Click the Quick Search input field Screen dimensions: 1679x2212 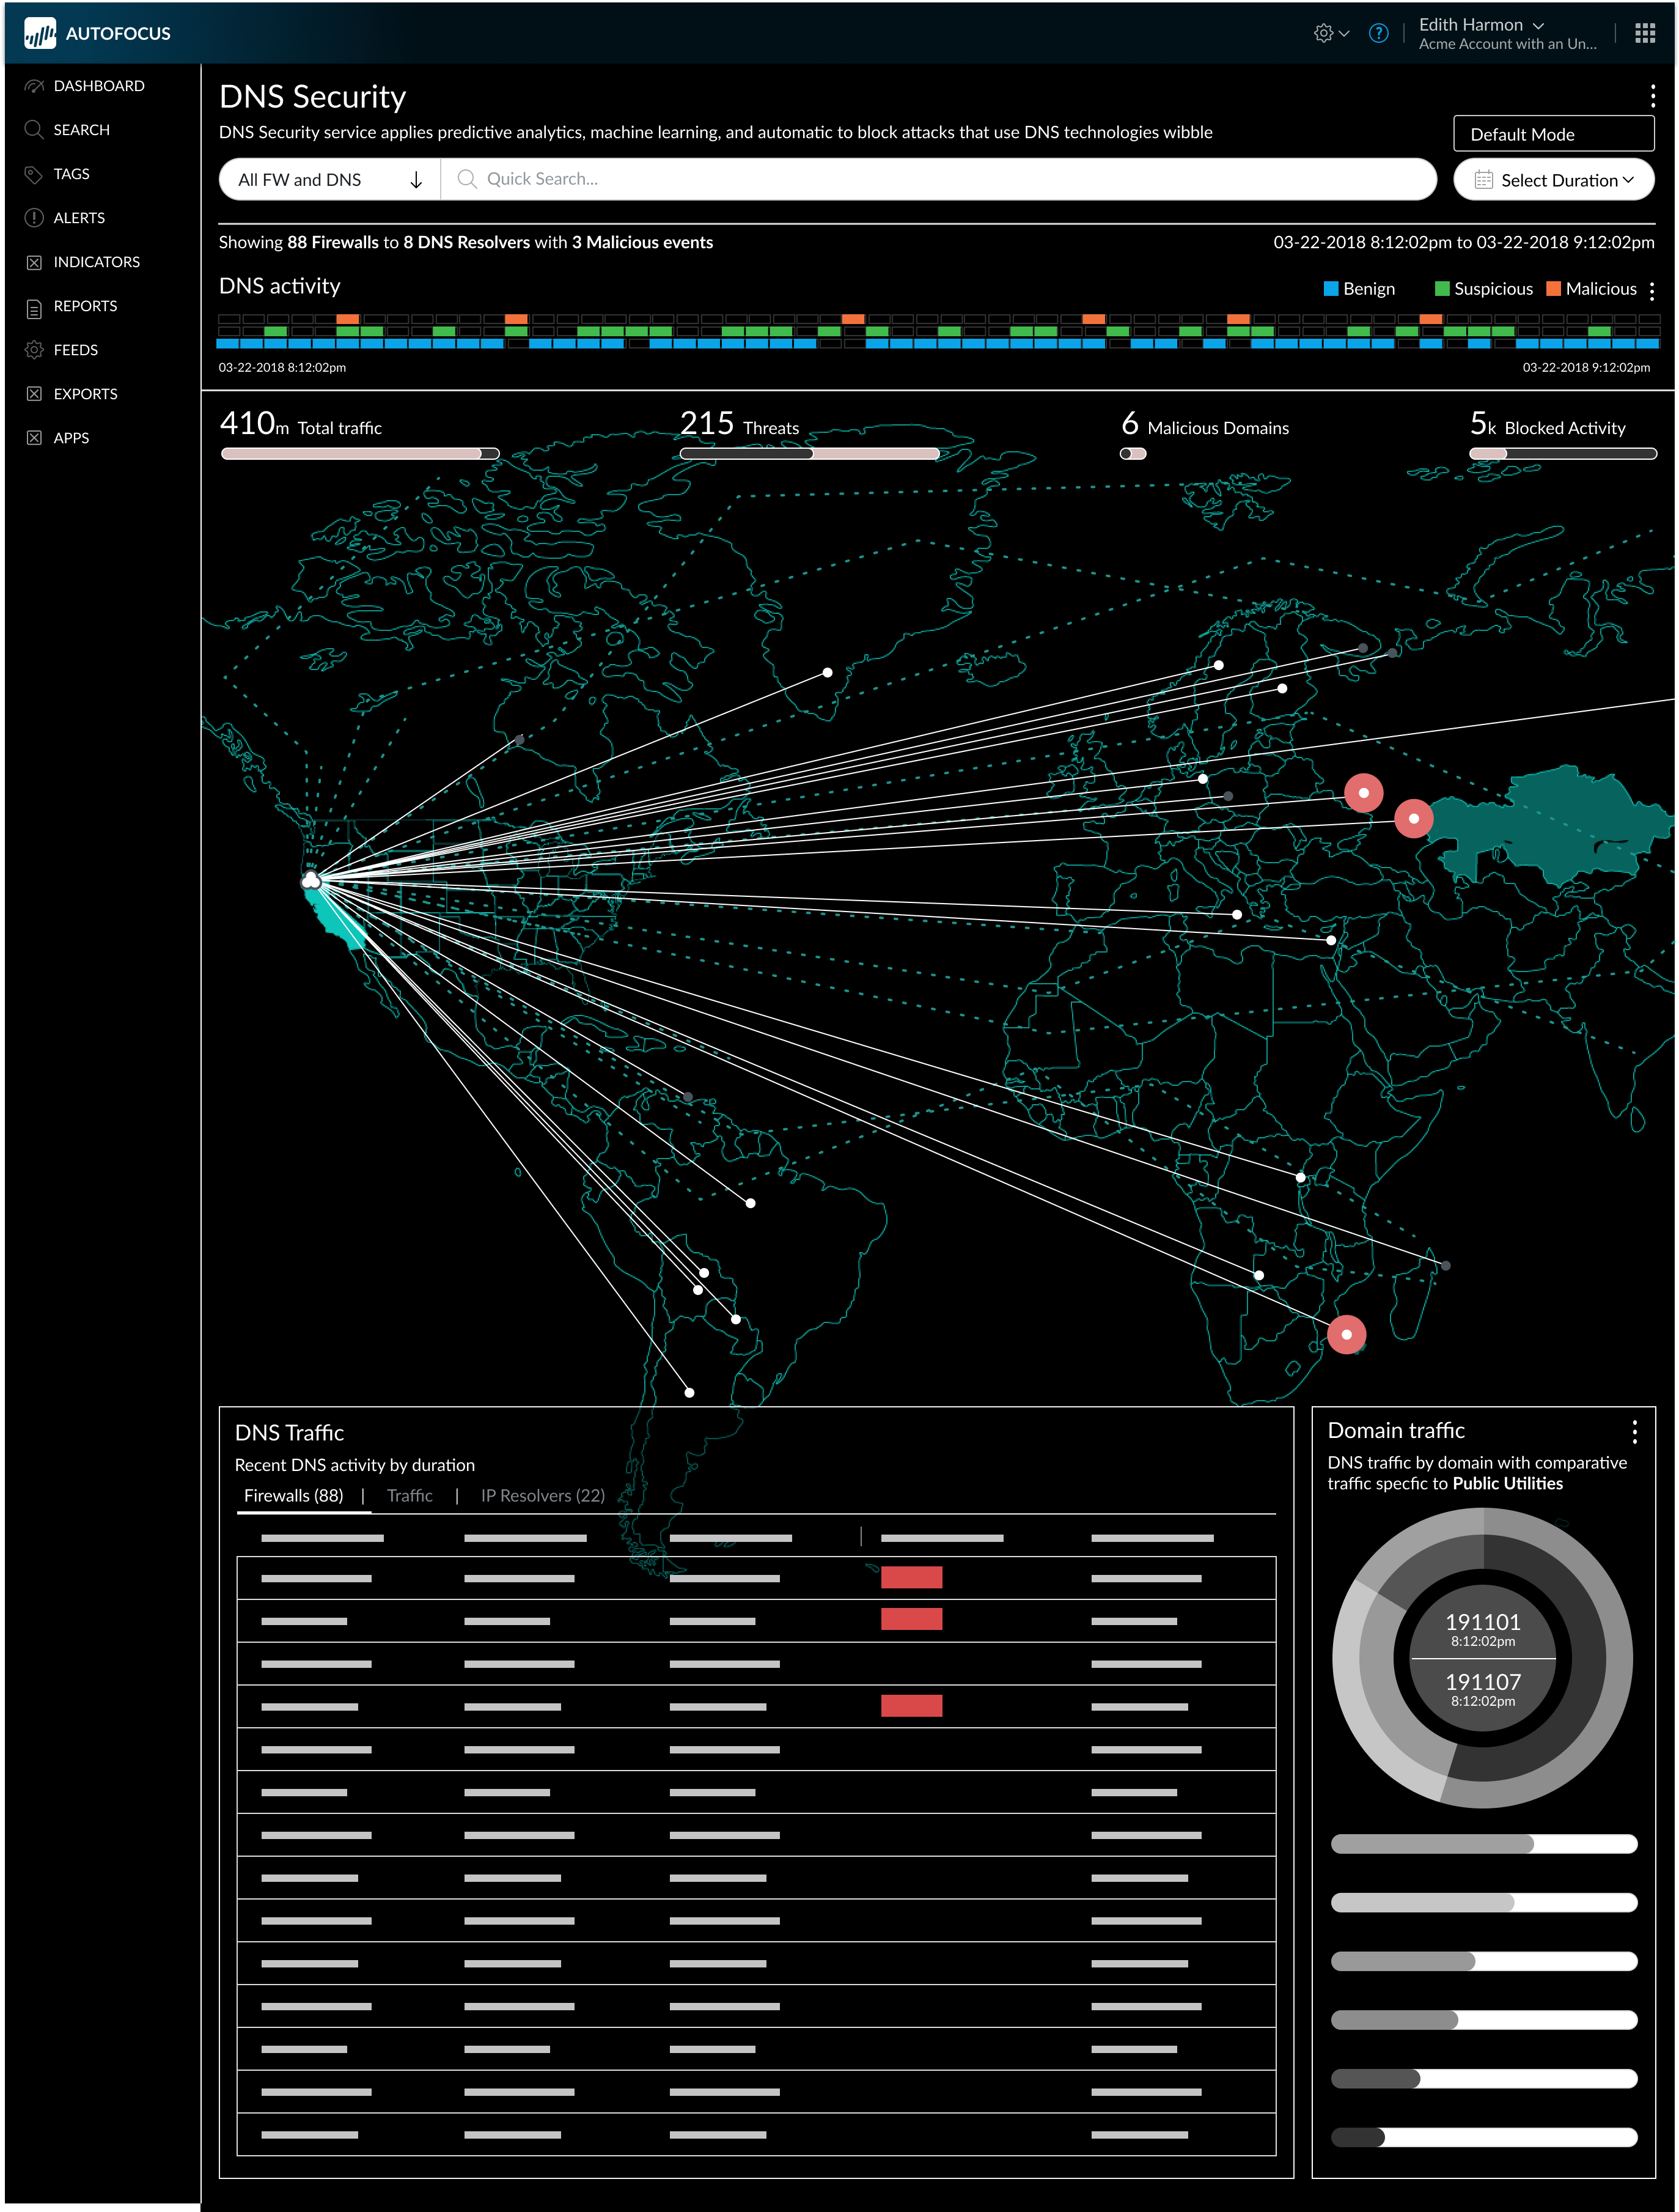[x=938, y=179]
